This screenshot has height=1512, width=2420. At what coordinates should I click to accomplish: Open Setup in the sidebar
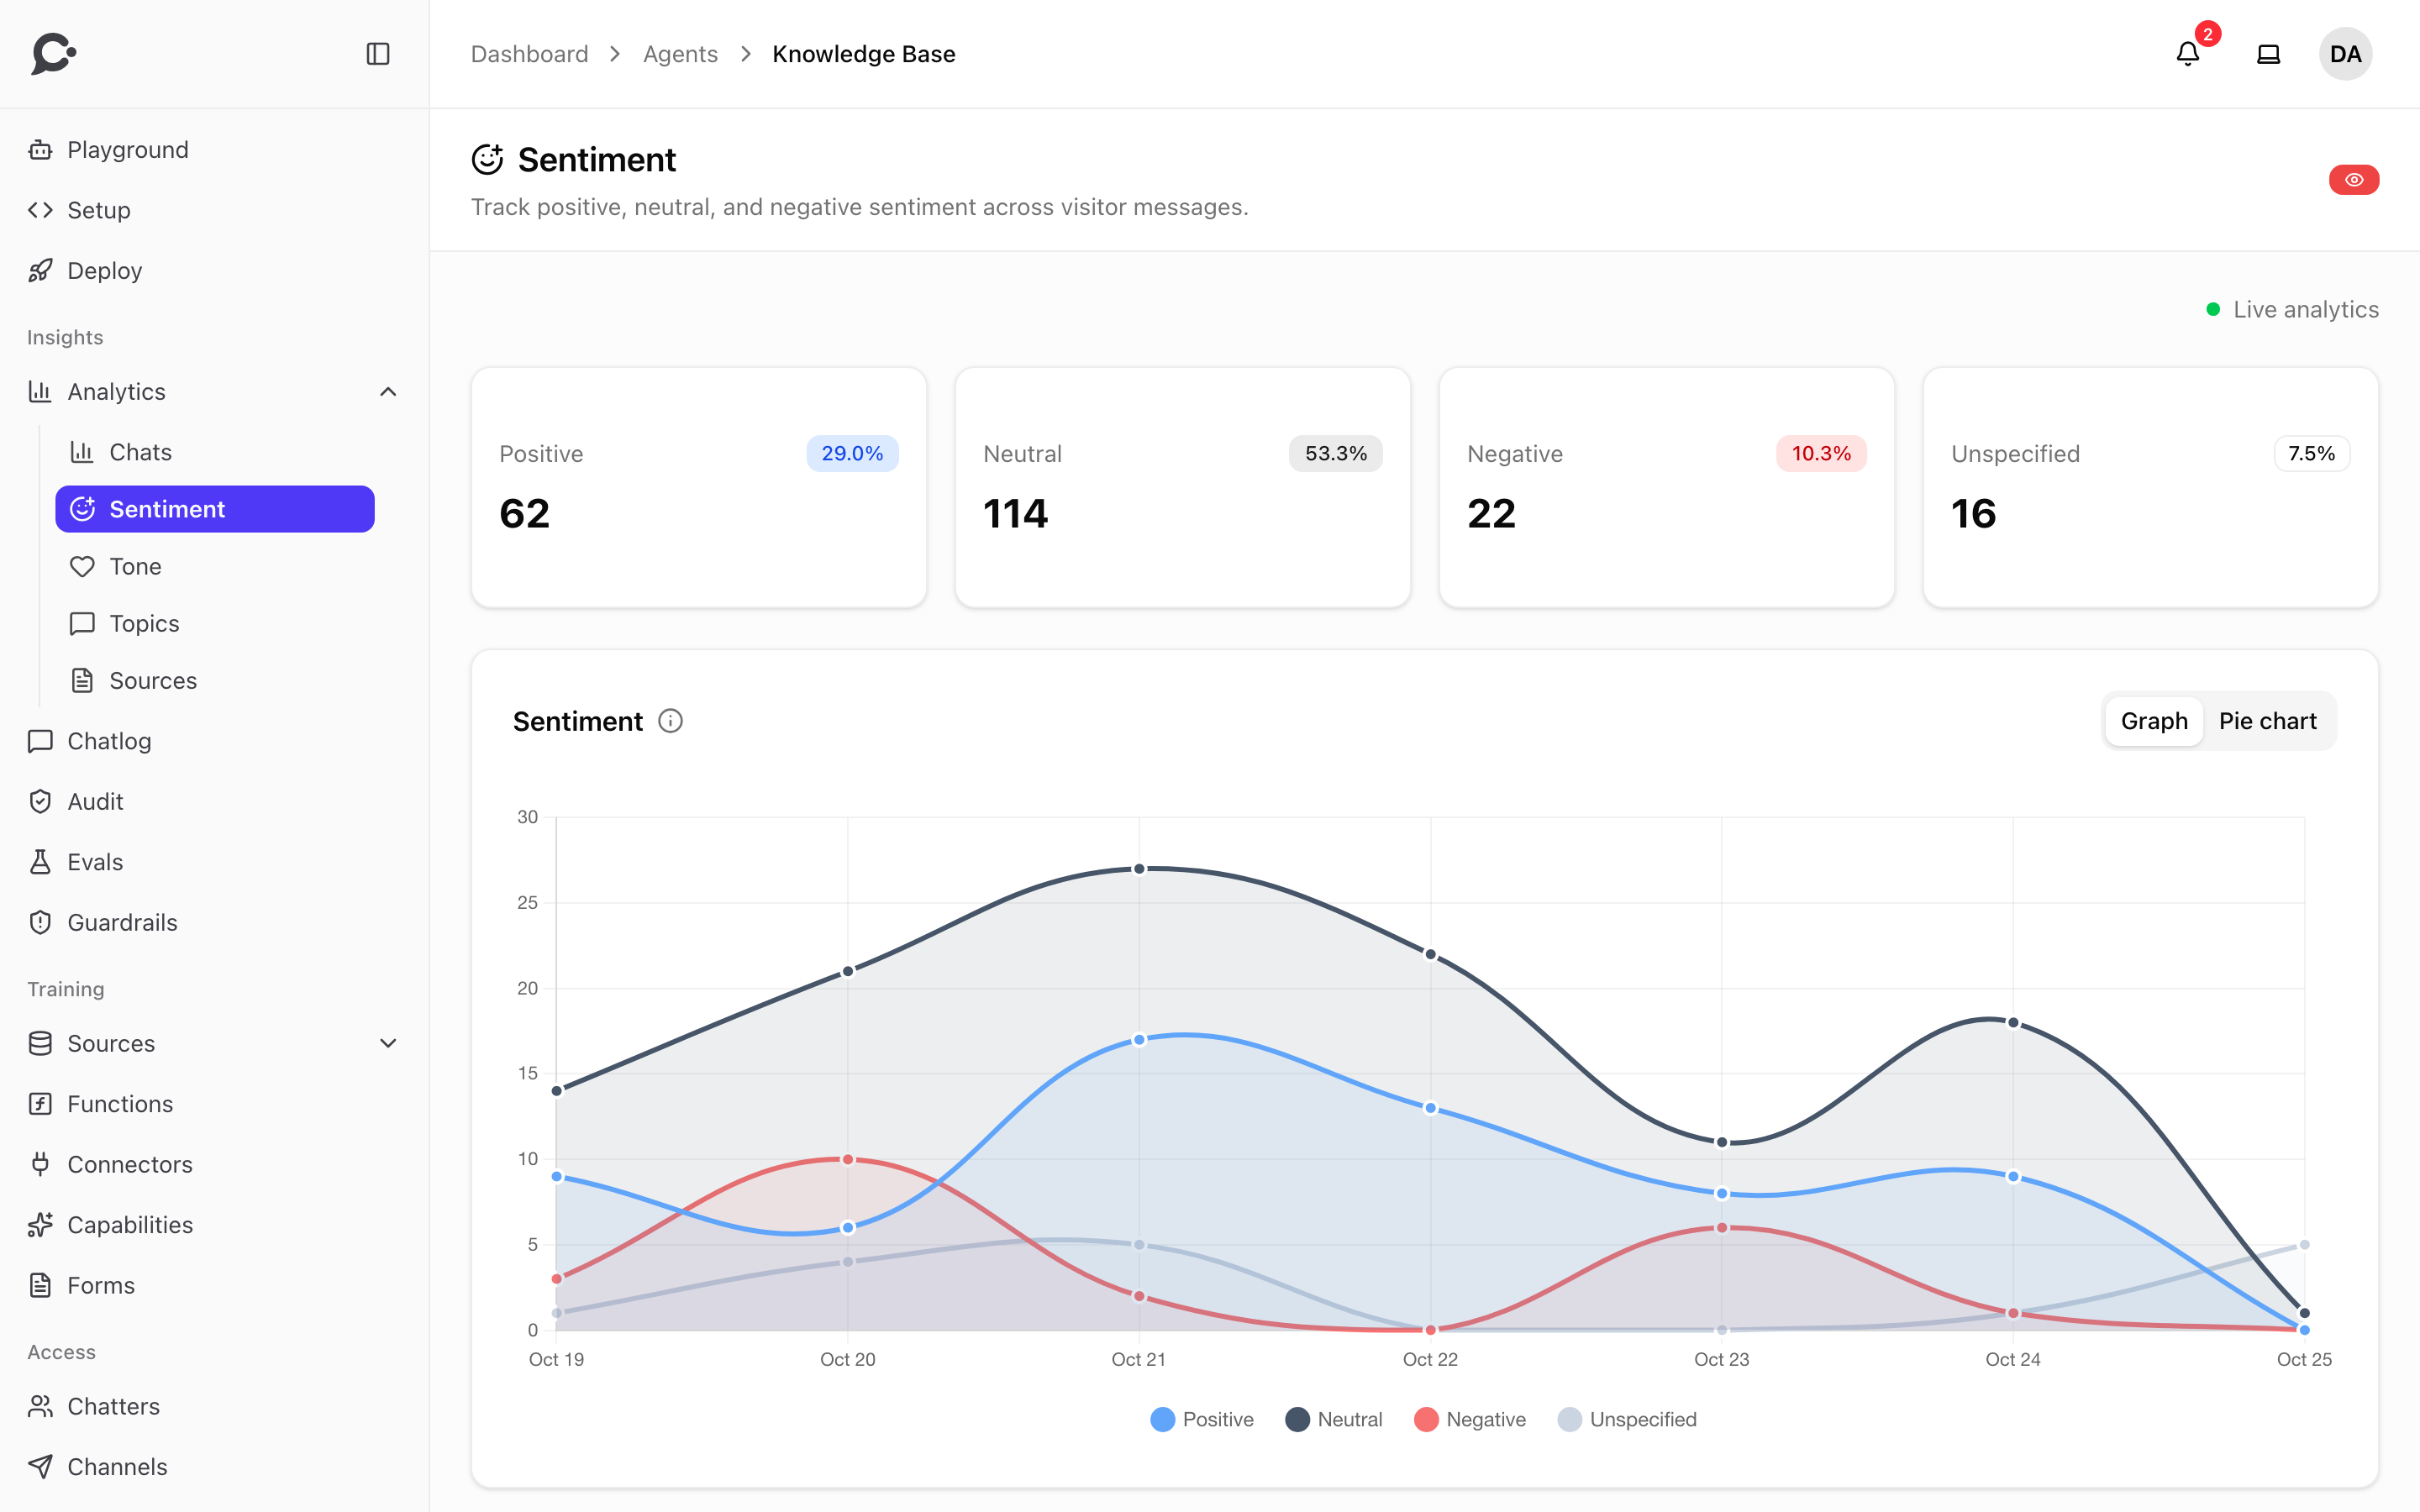point(215,210)
